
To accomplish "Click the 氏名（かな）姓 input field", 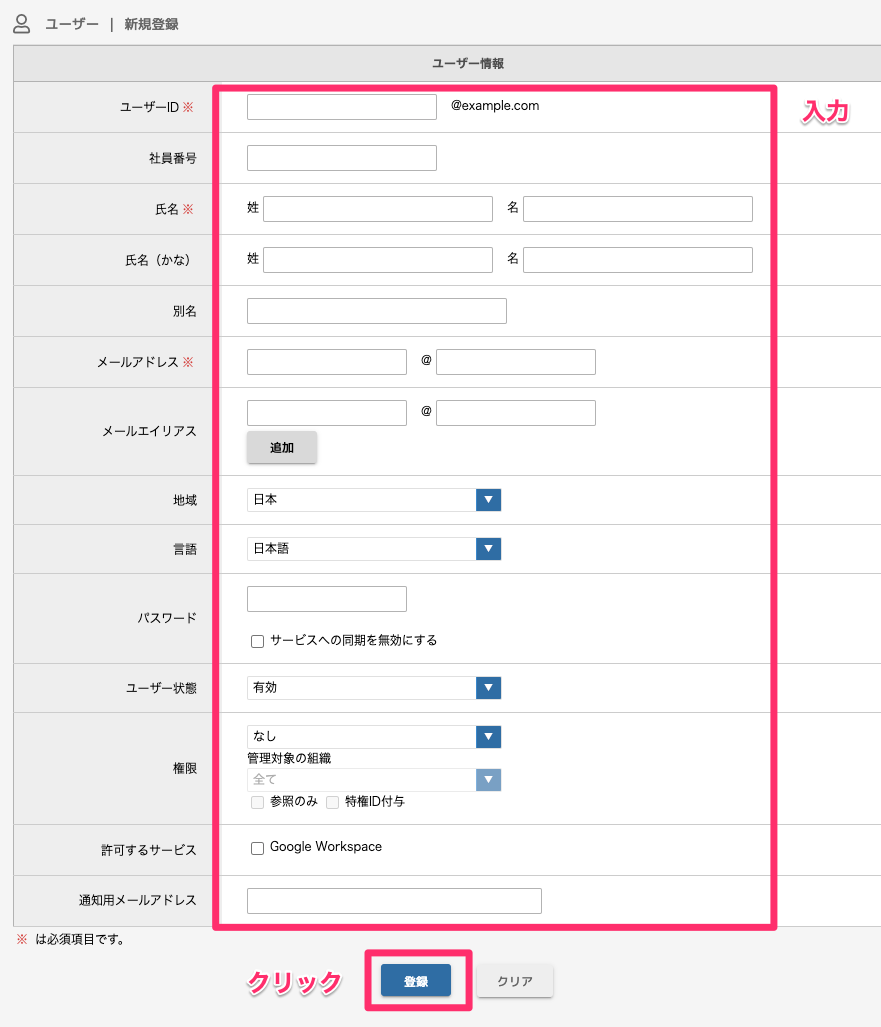I will 377,260.
